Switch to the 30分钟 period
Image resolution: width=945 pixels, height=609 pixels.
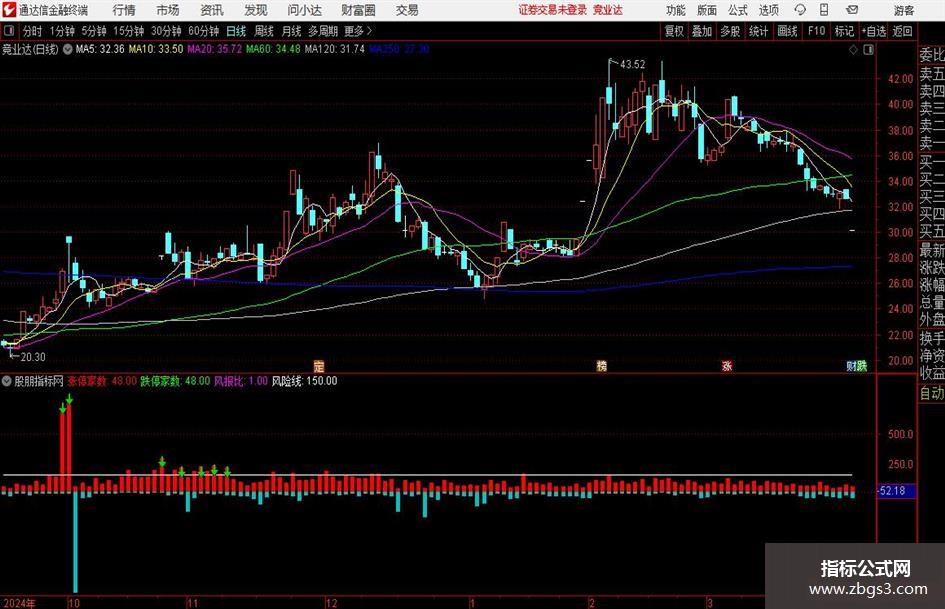166,31
